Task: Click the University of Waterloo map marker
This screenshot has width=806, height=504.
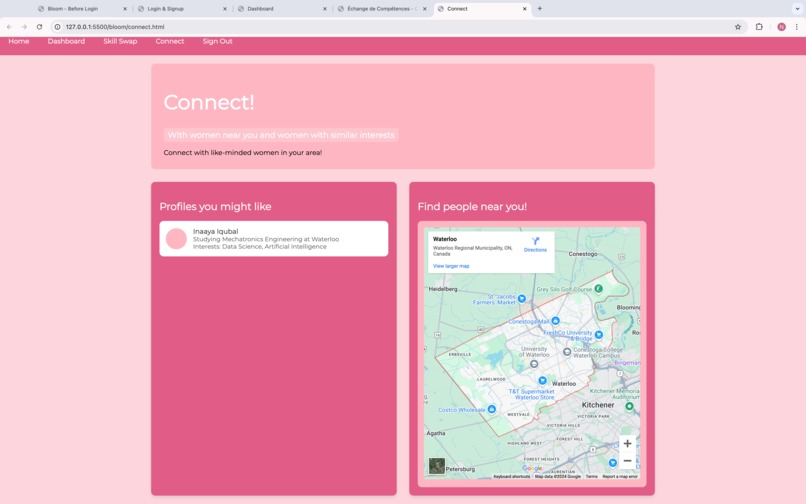Action: pos(534,364)
